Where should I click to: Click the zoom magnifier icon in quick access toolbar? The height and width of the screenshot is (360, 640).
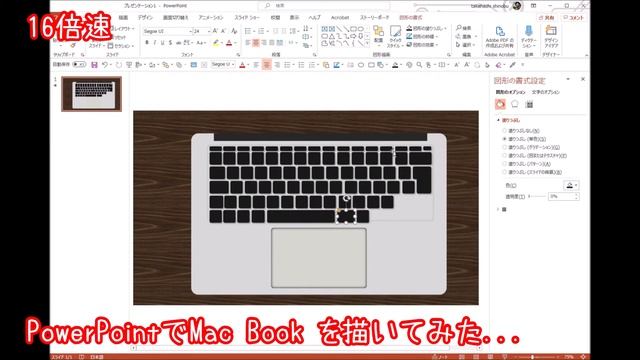click(419, 65)
